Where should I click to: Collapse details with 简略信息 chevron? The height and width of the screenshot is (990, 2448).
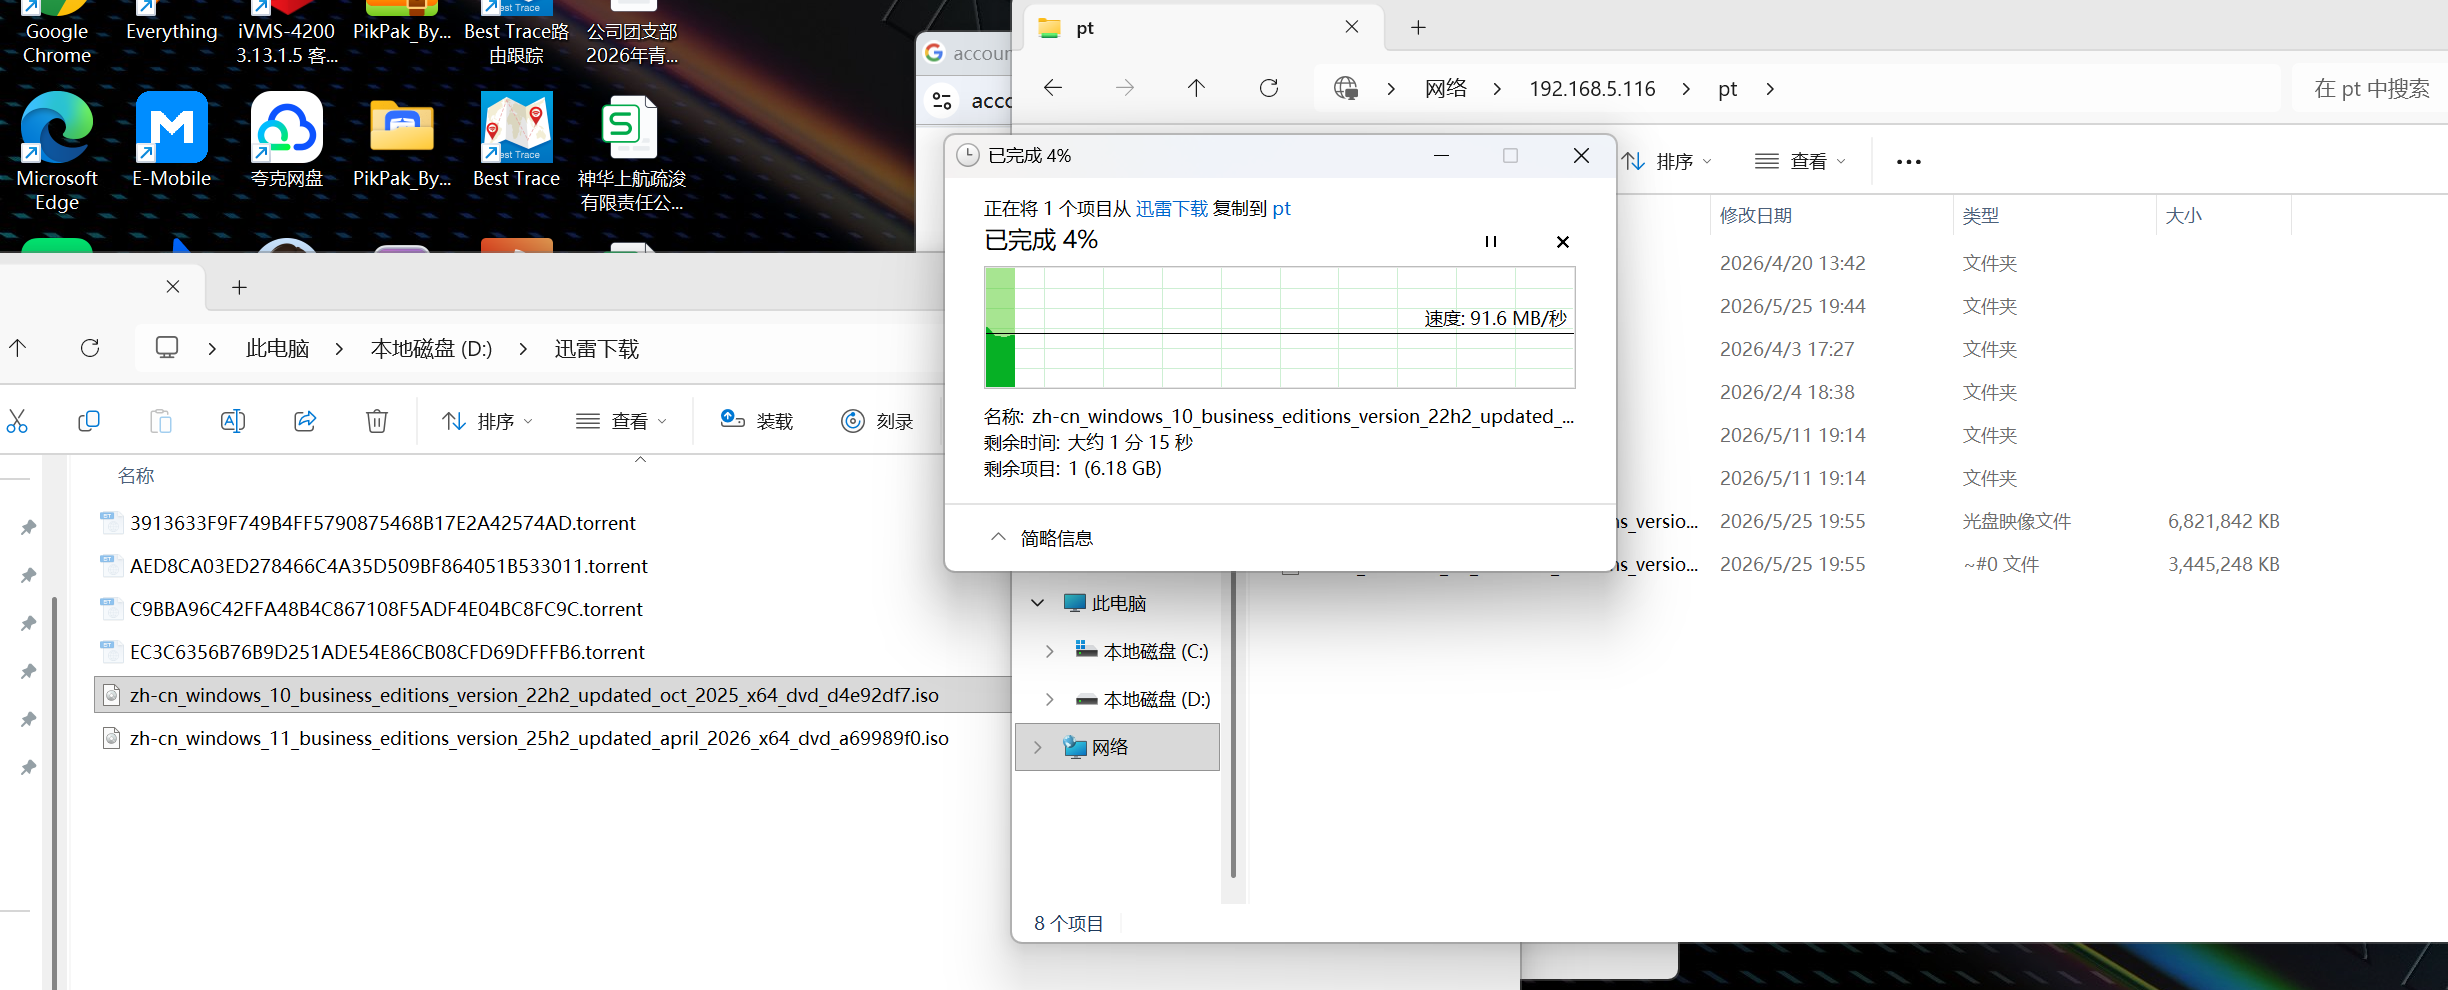coord(998,537)
